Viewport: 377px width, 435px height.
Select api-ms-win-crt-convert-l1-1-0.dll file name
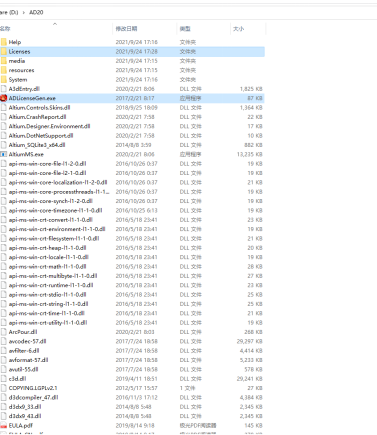tap(51, 220)
